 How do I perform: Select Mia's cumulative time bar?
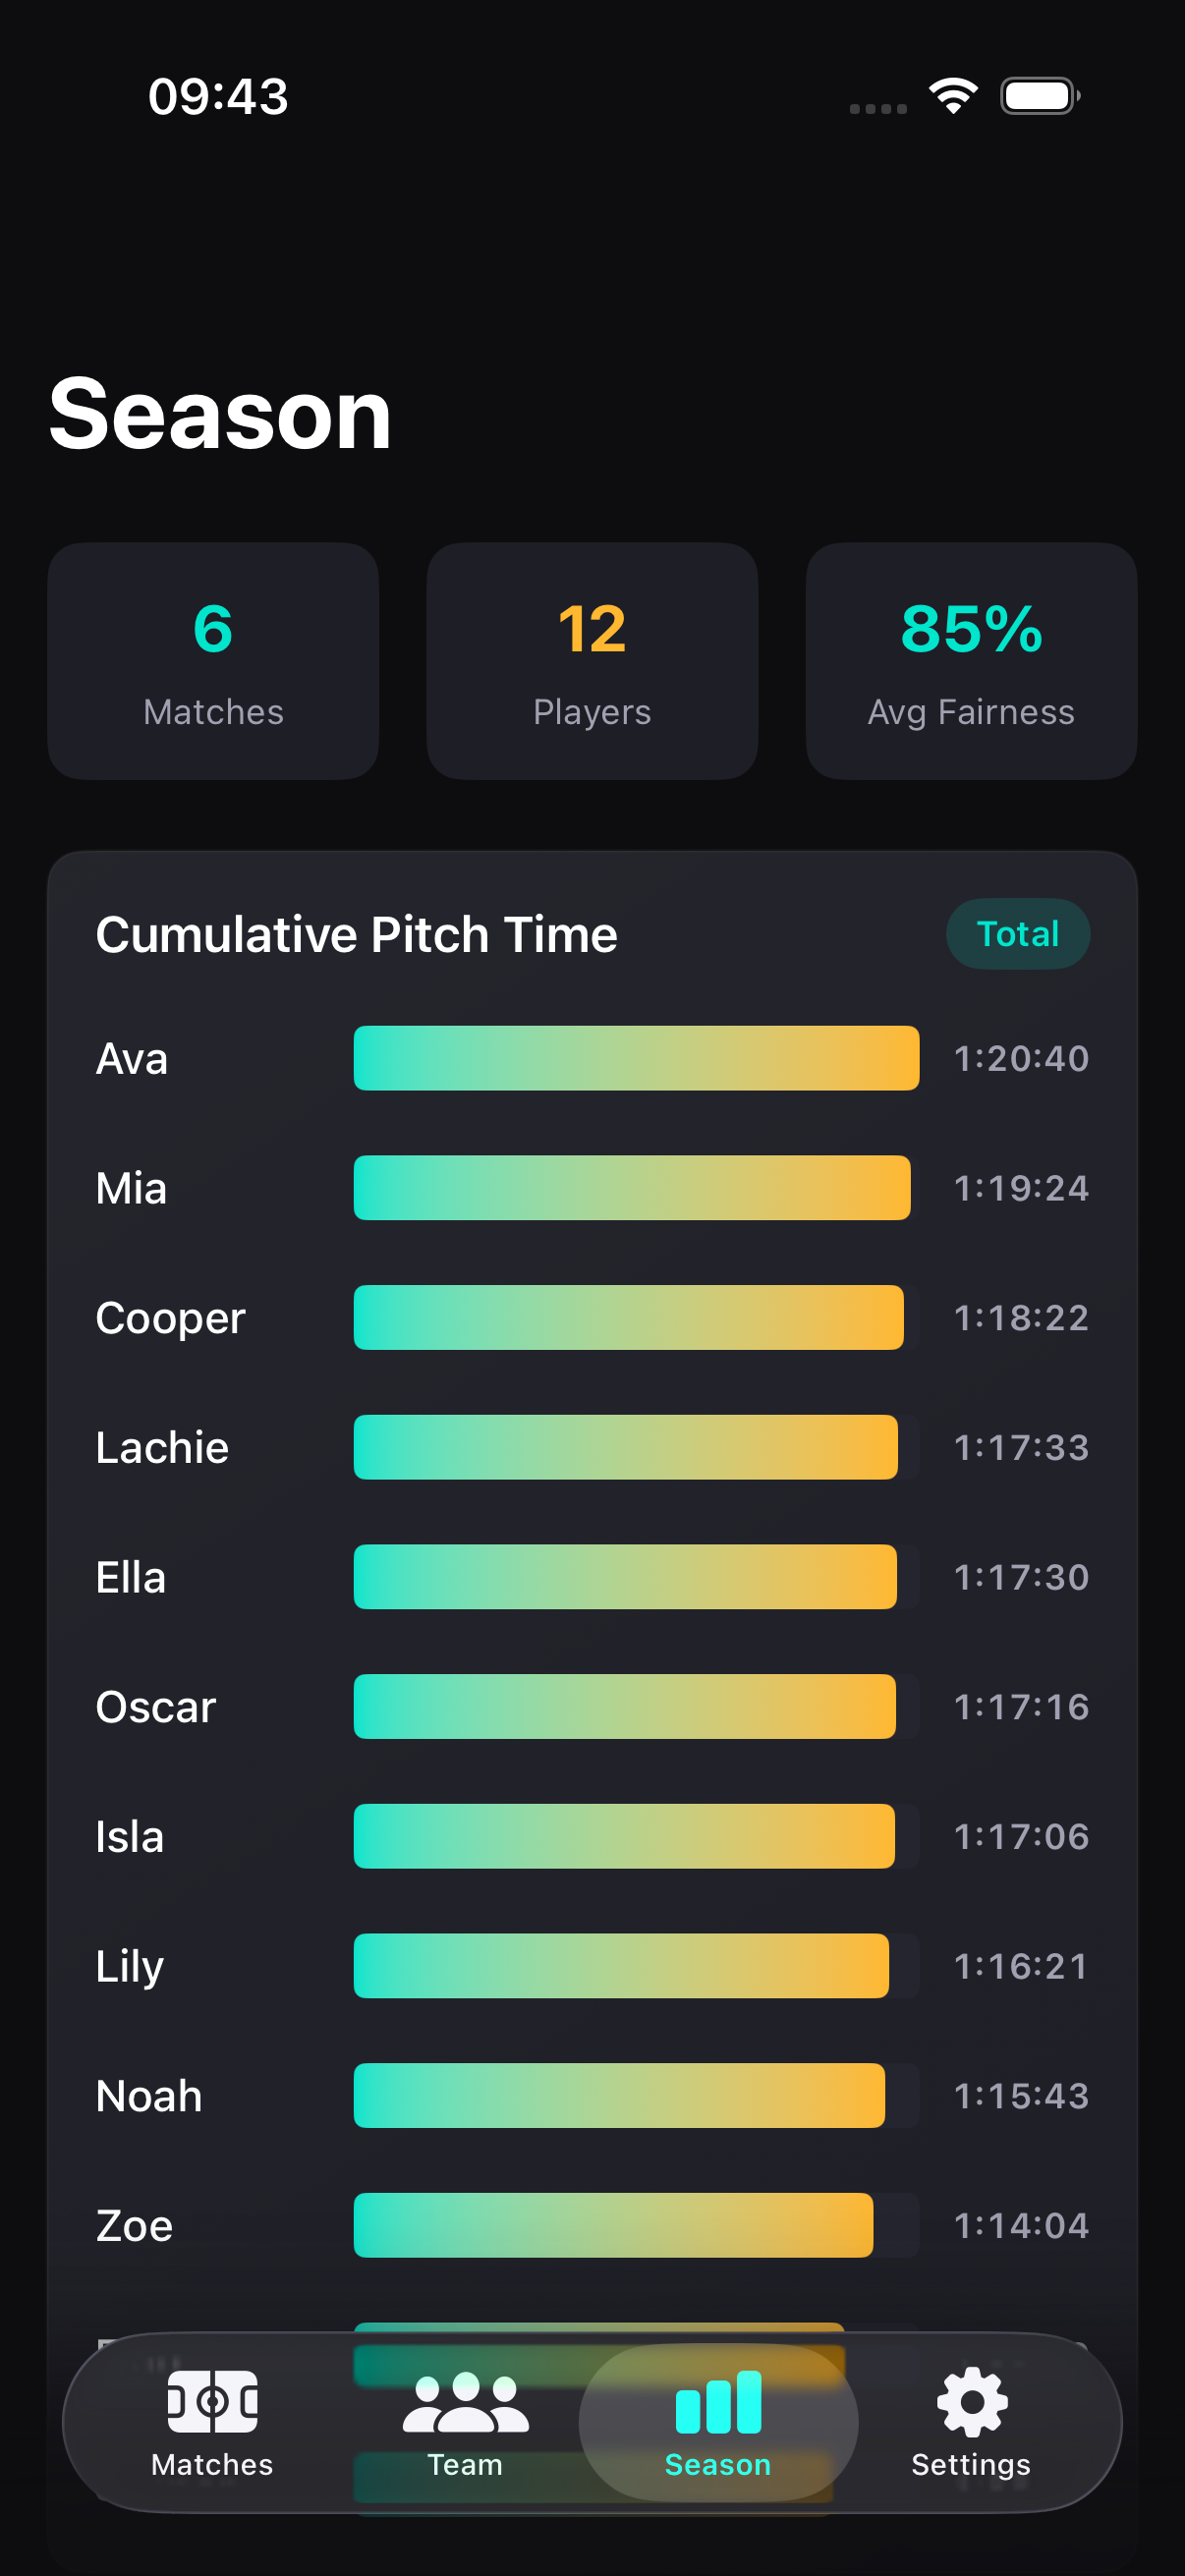pos(632,1188)
